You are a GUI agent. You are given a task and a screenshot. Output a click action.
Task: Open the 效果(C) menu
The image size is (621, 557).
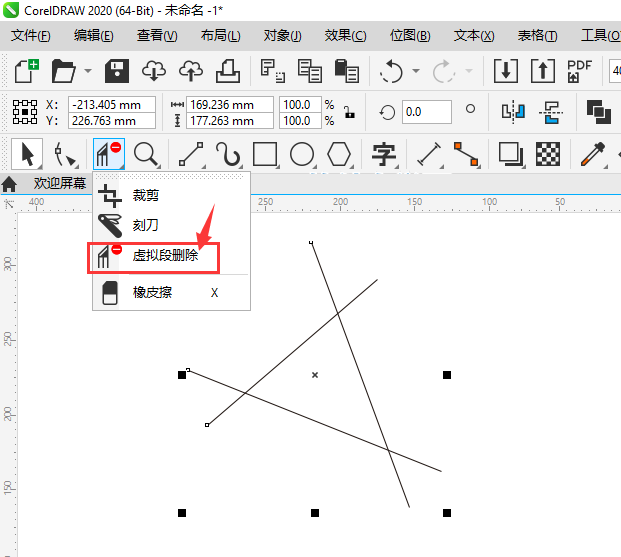click(345, 36)
